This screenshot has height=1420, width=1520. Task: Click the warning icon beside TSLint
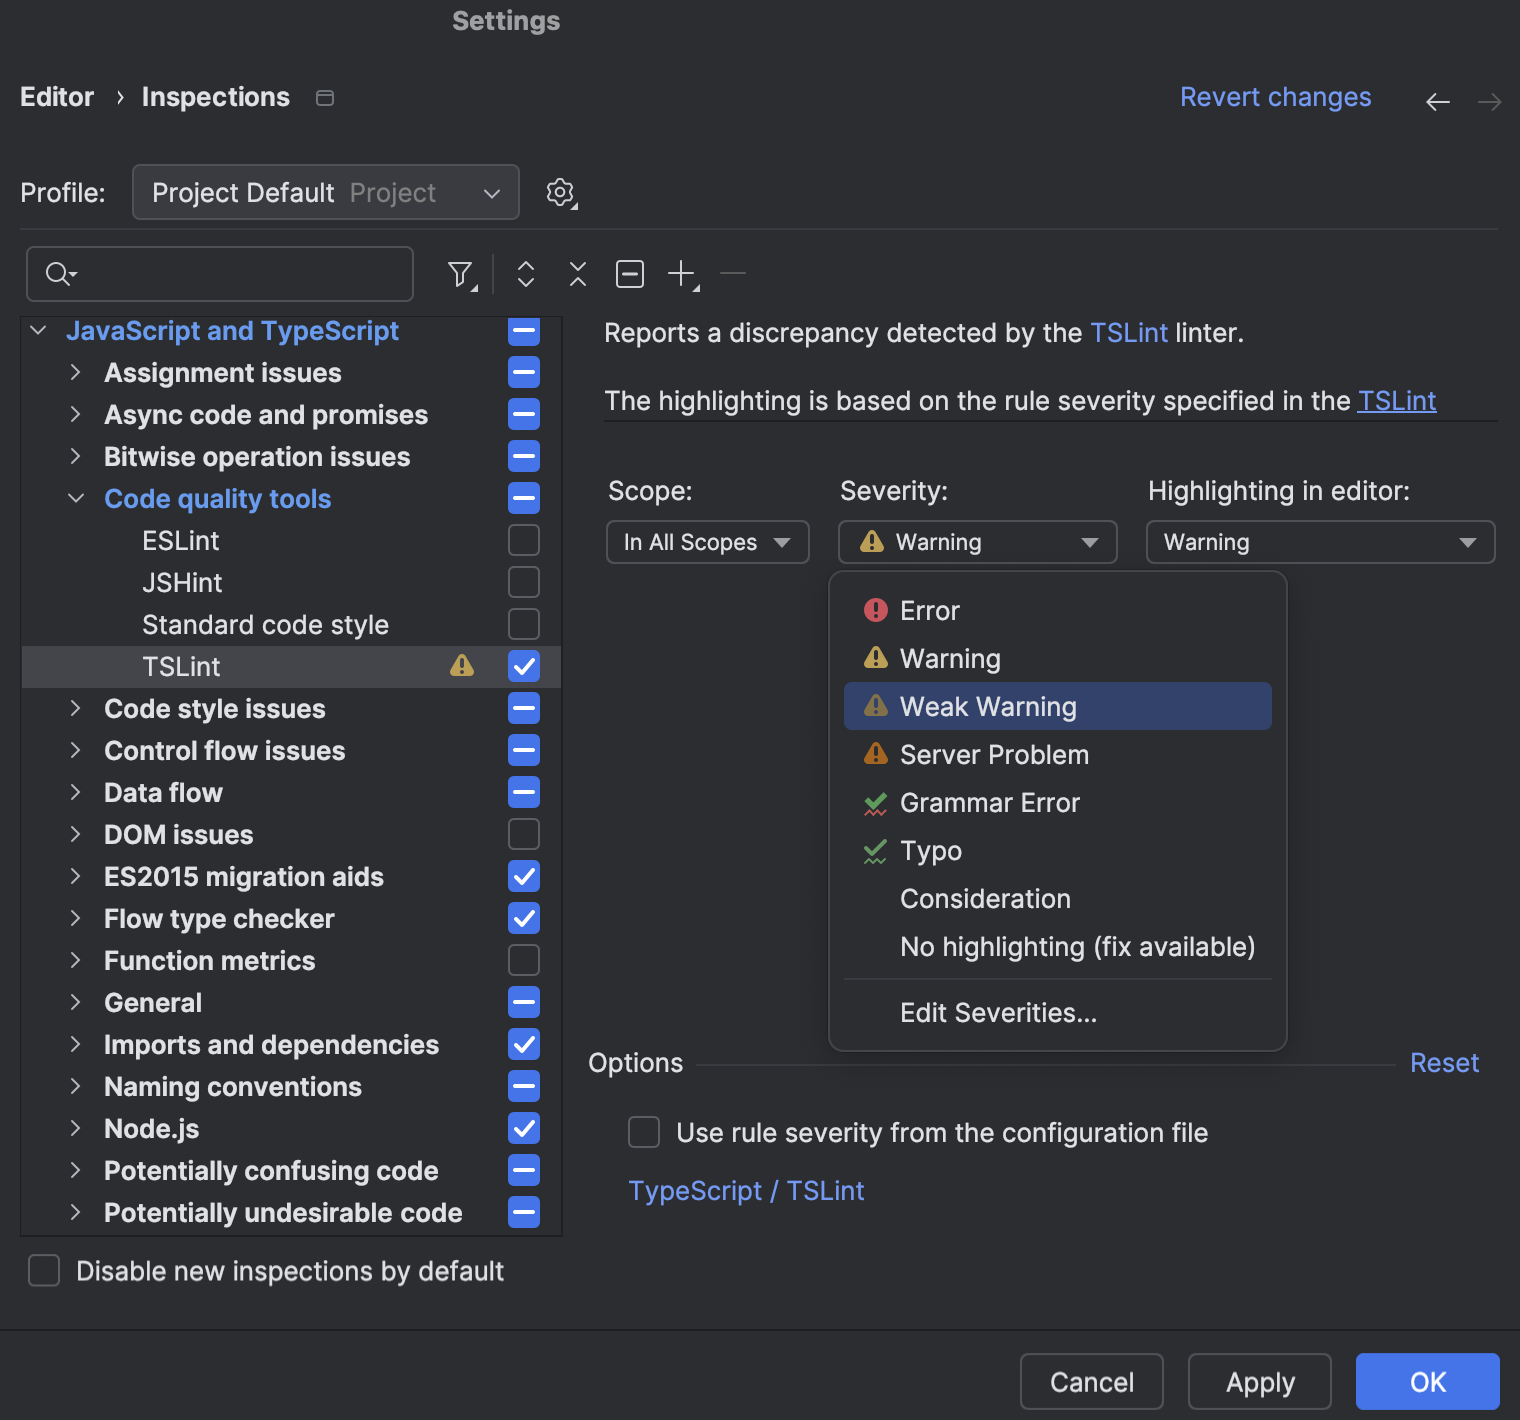(462, 666)
